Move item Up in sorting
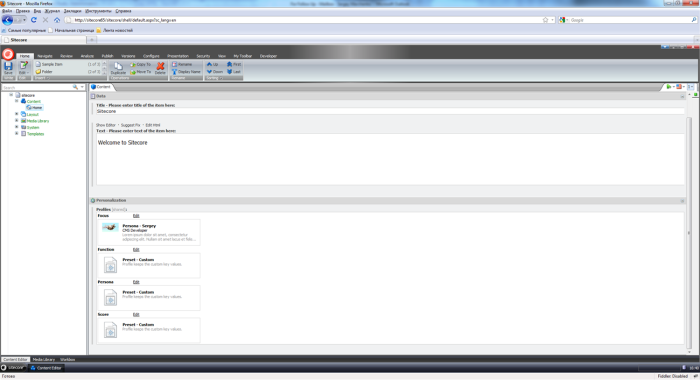The height and width of the screenshot is (380, 700). click(x=212, y=64)
